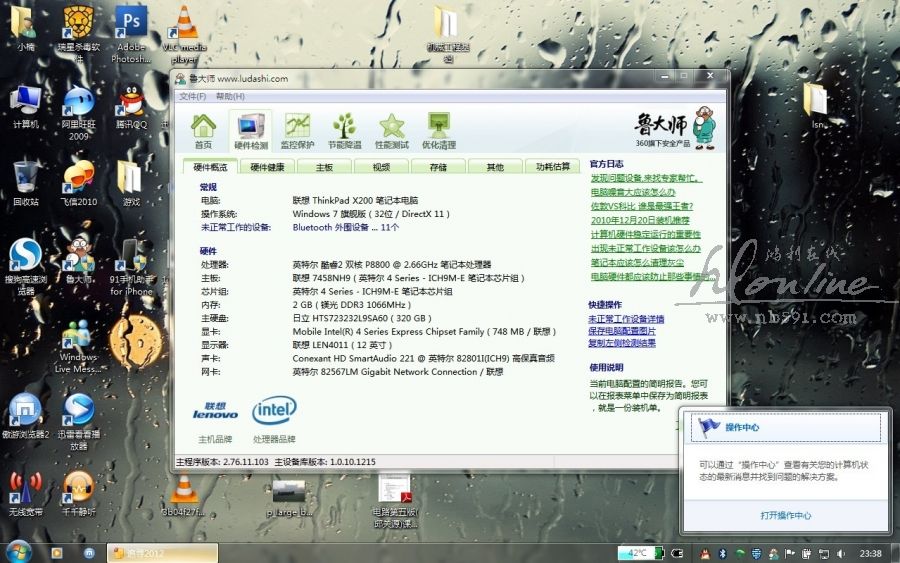
Task: Click the Lenovo brand logo
Action: pyautogui.click(x=215, y=410)
